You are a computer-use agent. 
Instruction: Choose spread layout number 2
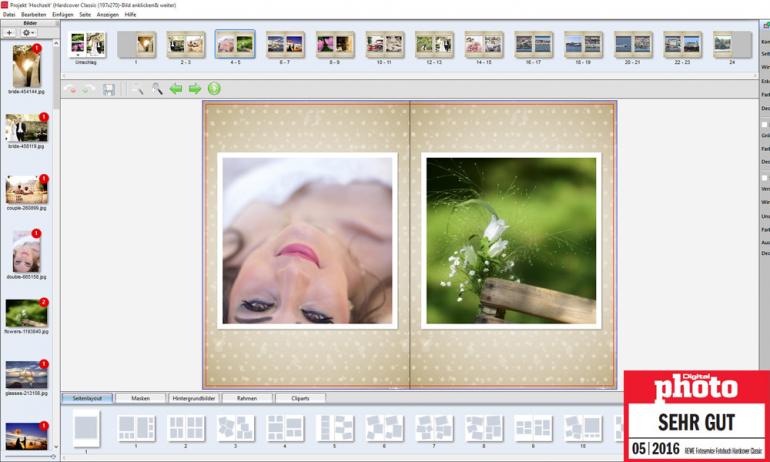186,428
